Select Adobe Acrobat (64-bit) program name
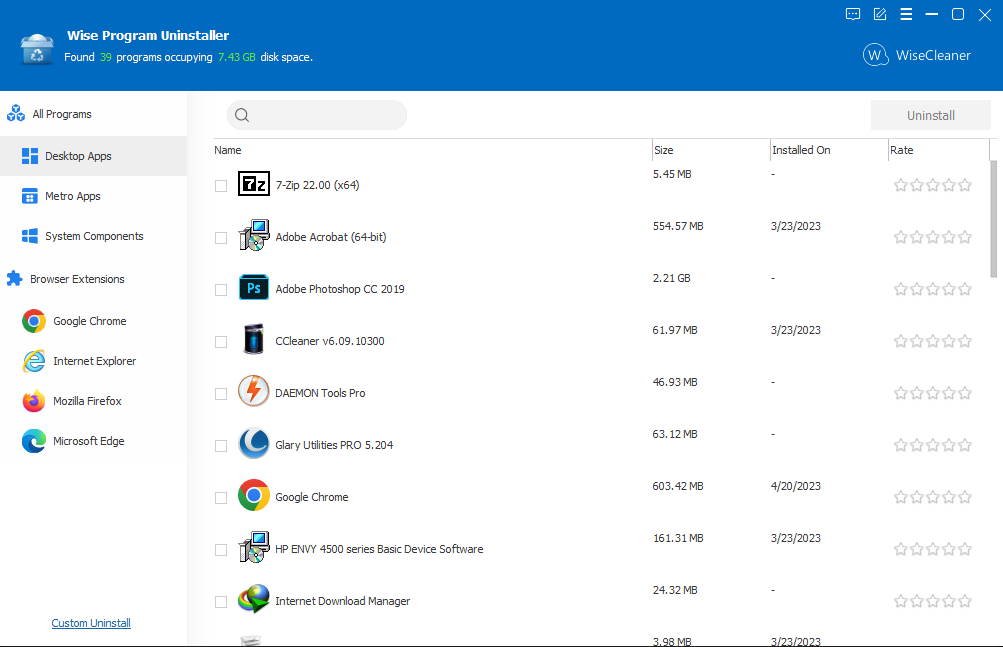Viewport: 1003px width, 647px height. (331, 237)
